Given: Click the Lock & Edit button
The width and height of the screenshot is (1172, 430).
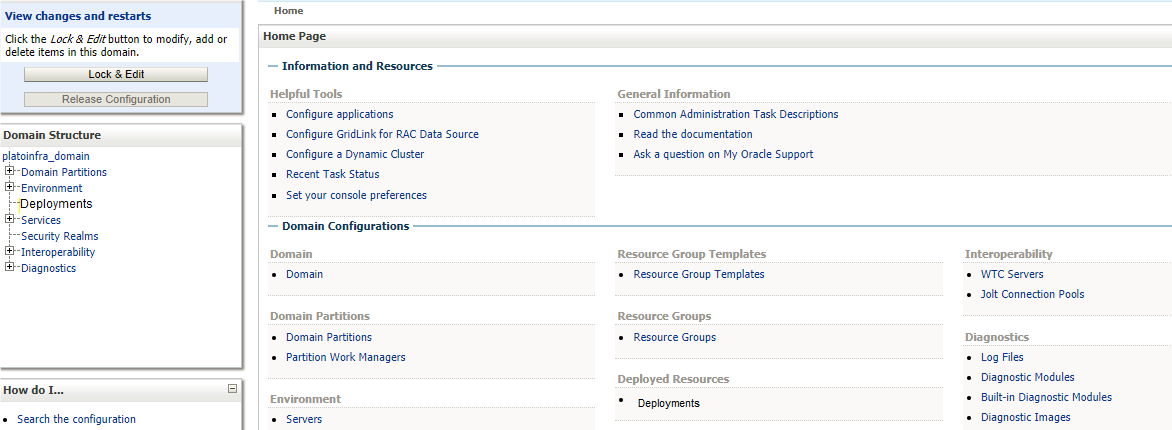Looking at the screenshot, I should [115, 75].
